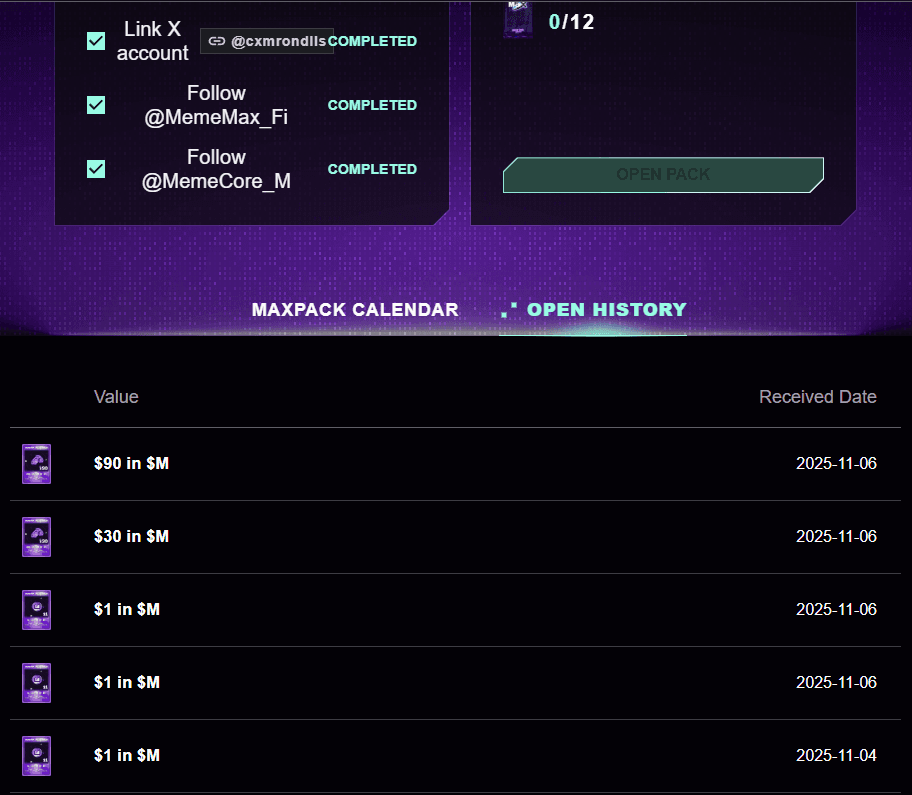Open the card icon for the 2025-11-04 reward
The image size is (912, 795).
[37, 756]
